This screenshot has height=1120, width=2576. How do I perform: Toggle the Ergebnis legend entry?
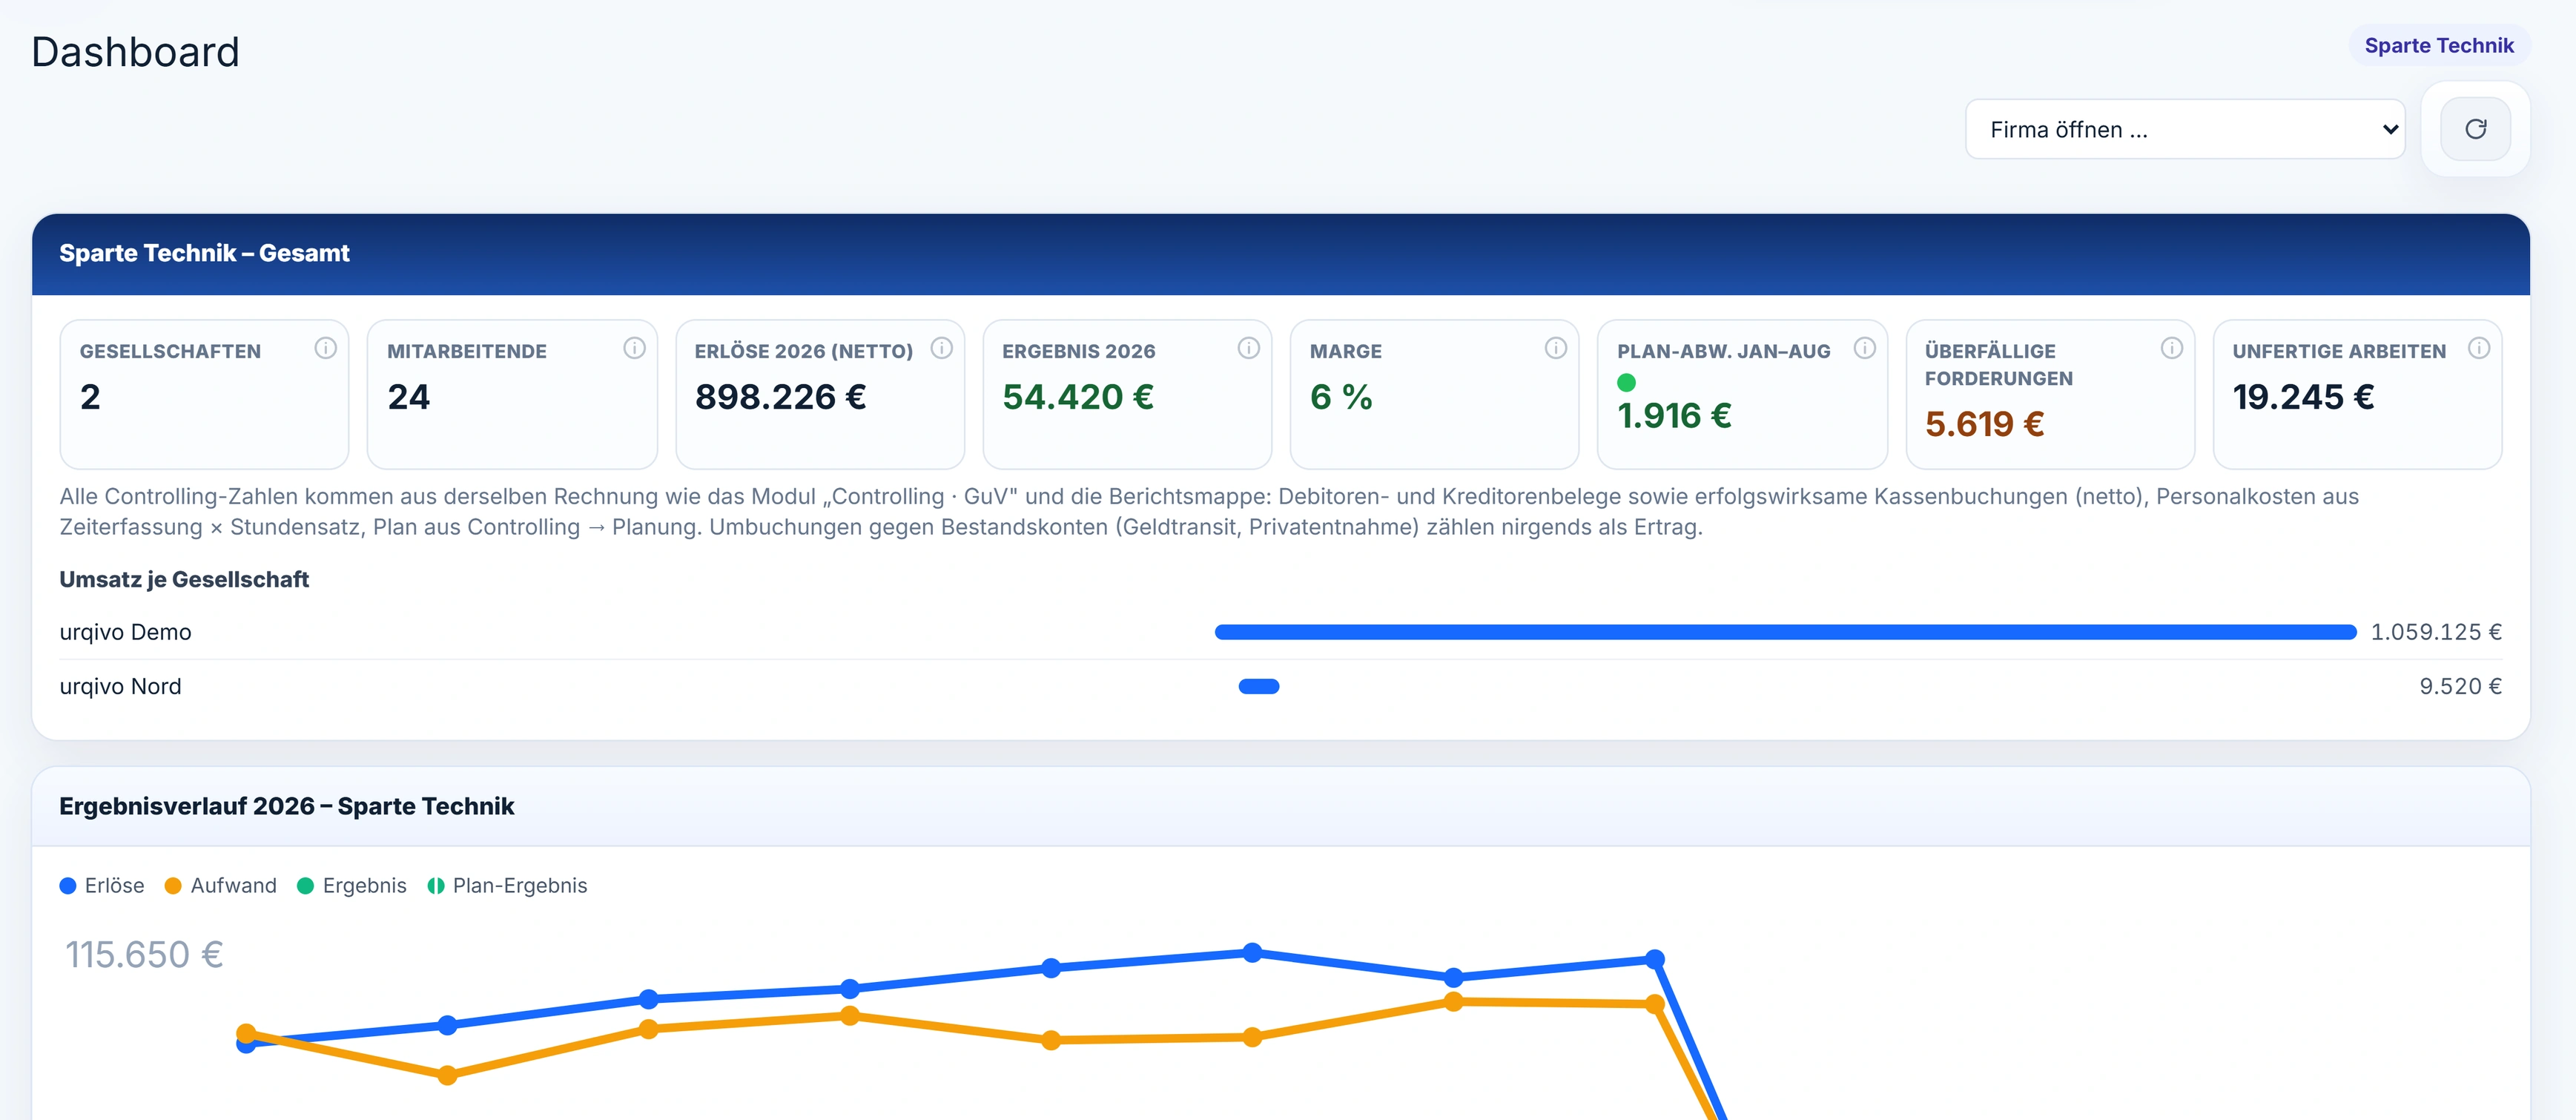pyautogui.click(x=352, y=886)
